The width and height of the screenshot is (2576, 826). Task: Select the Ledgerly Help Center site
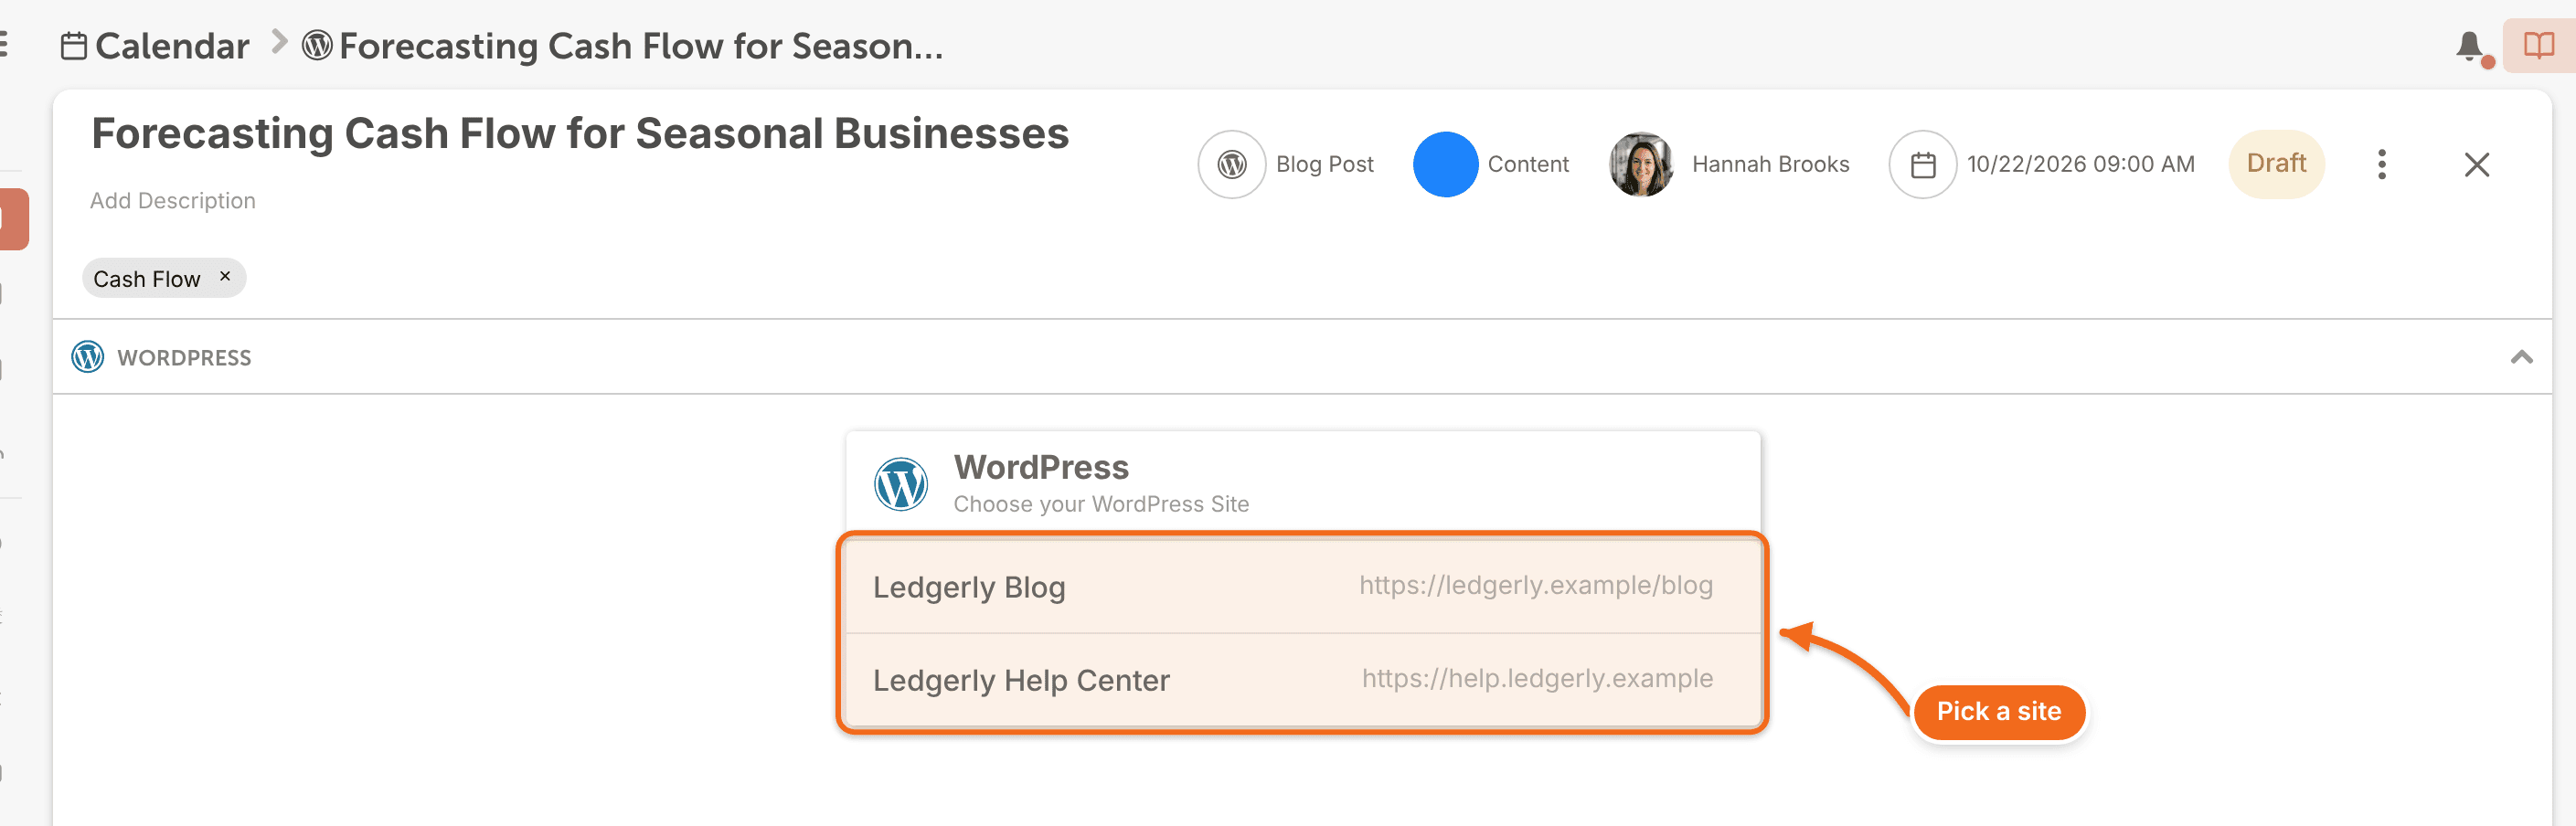coord(1302,680)
